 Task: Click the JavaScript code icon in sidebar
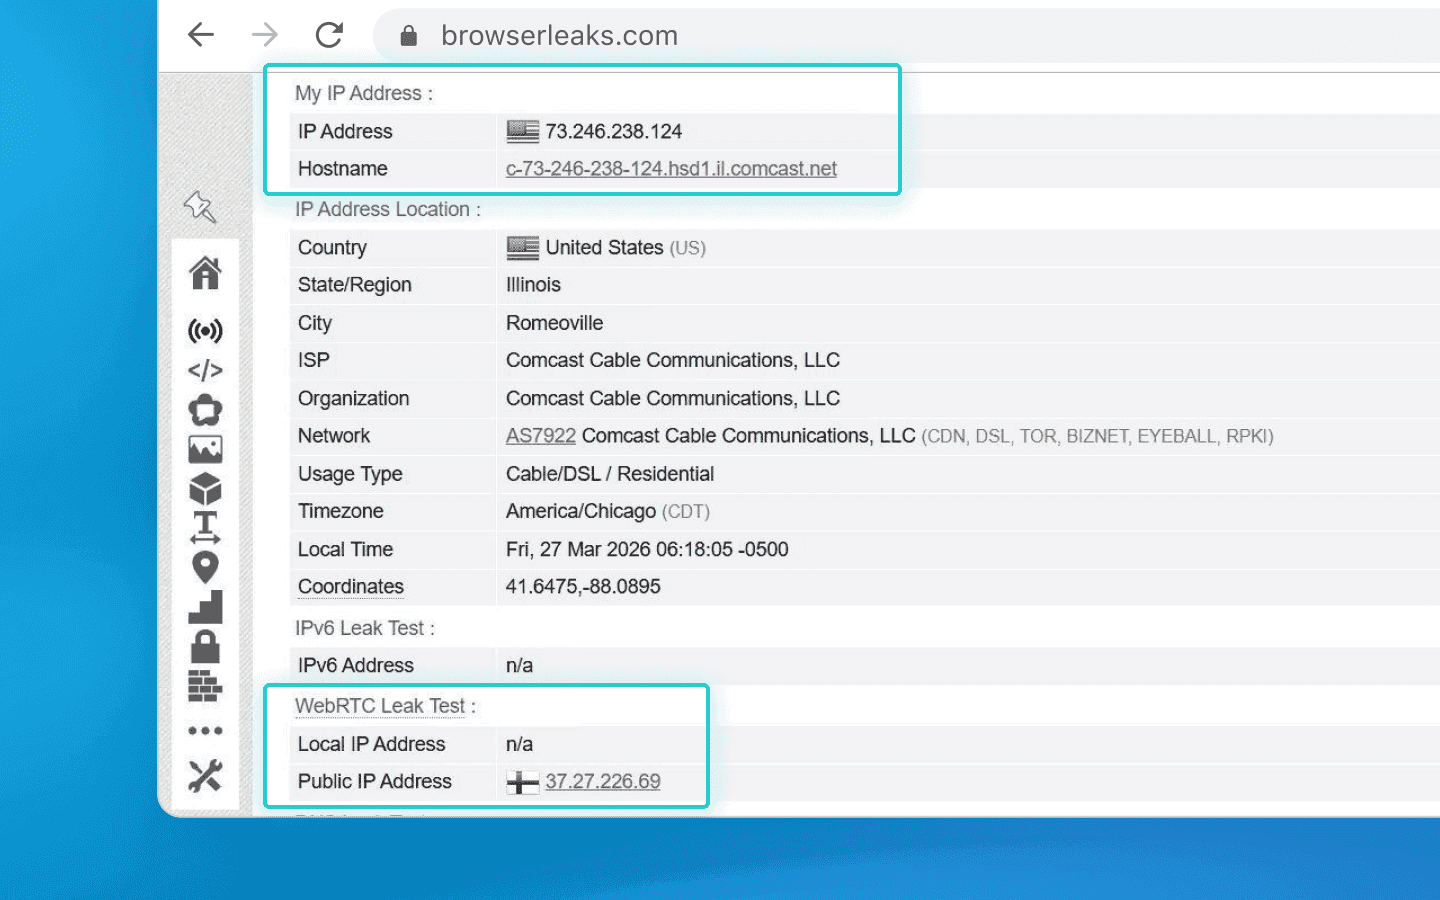(x=205, y=370)
